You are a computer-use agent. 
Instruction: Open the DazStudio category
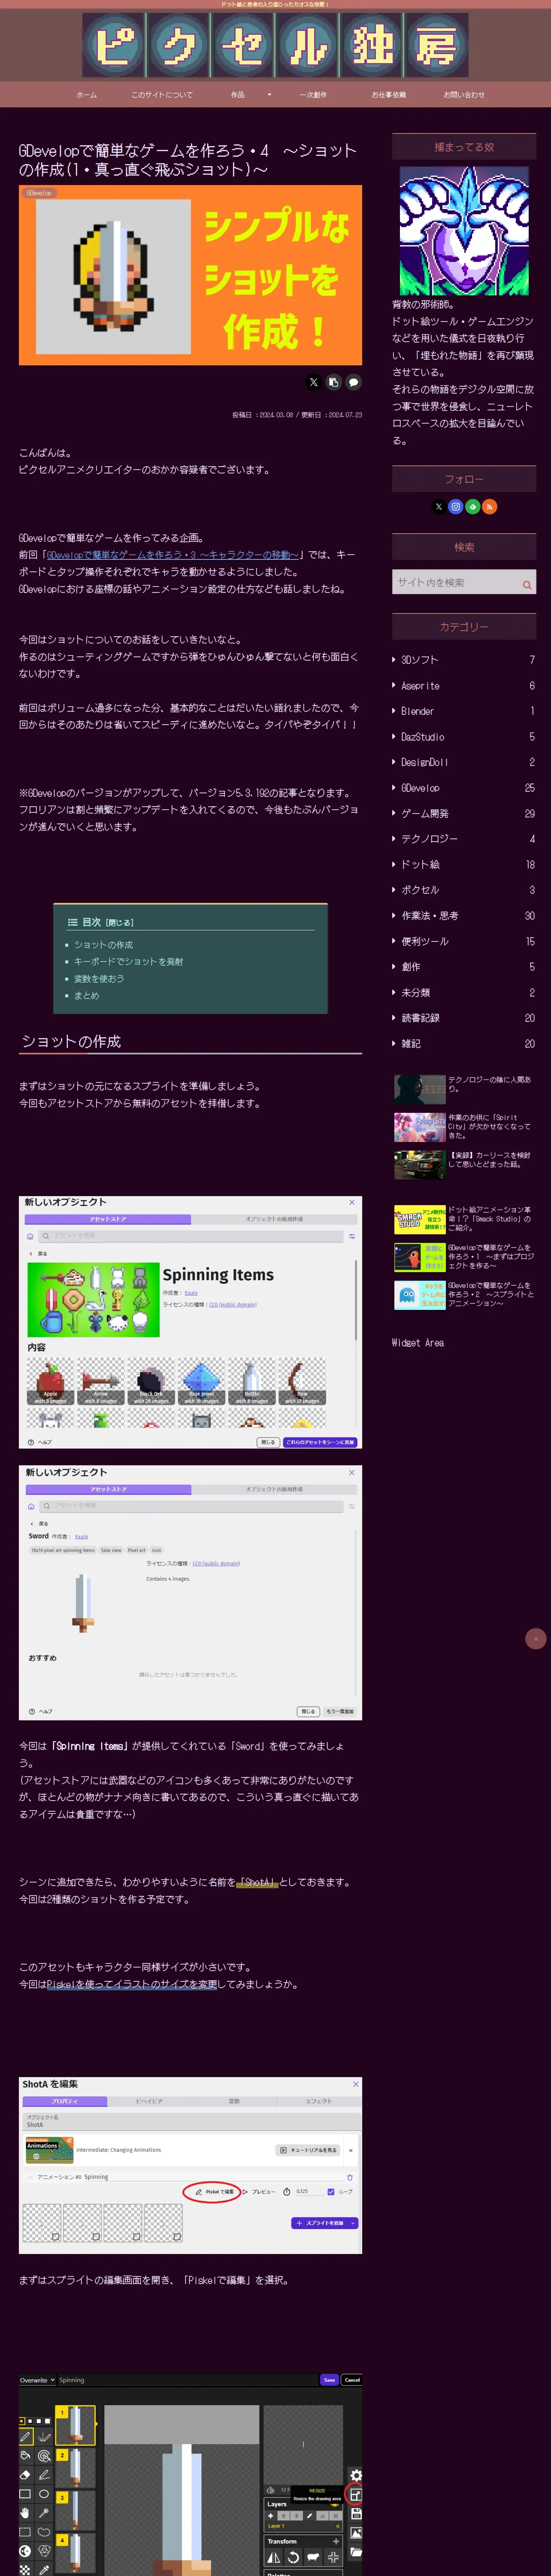[x=463, y=737]
